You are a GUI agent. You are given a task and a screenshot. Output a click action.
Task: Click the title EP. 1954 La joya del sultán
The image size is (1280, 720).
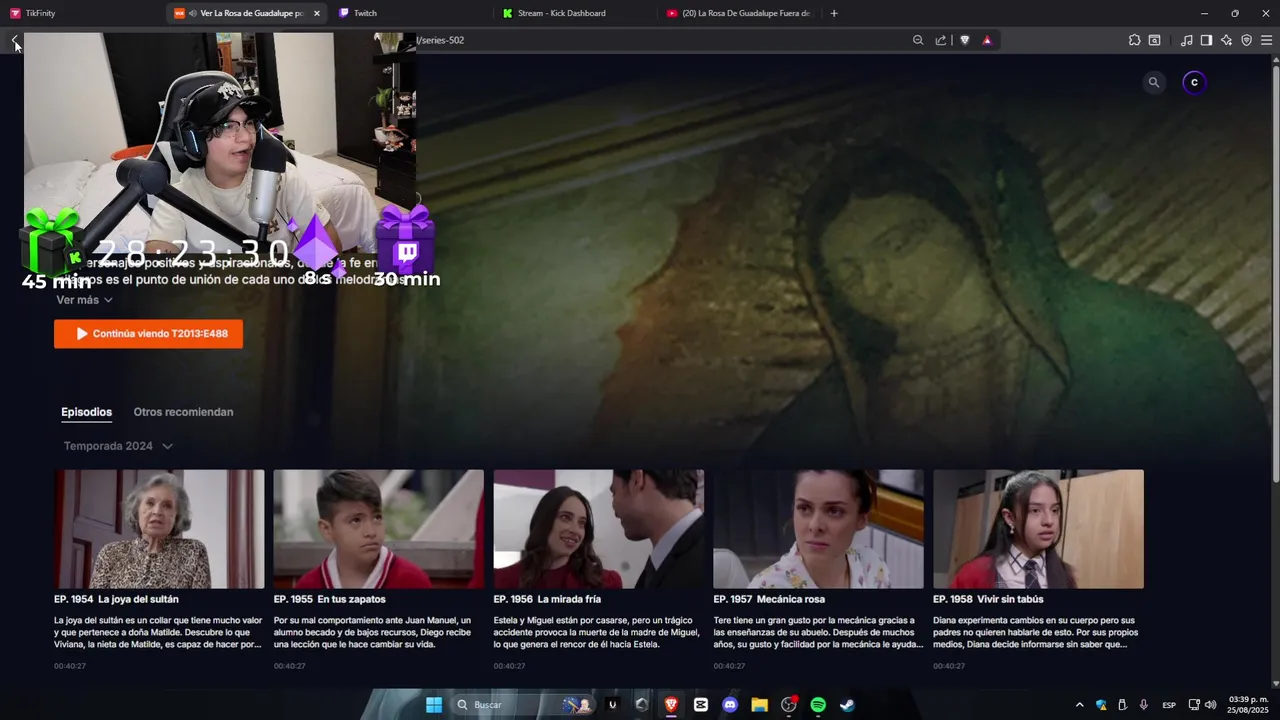pos(116,599)
